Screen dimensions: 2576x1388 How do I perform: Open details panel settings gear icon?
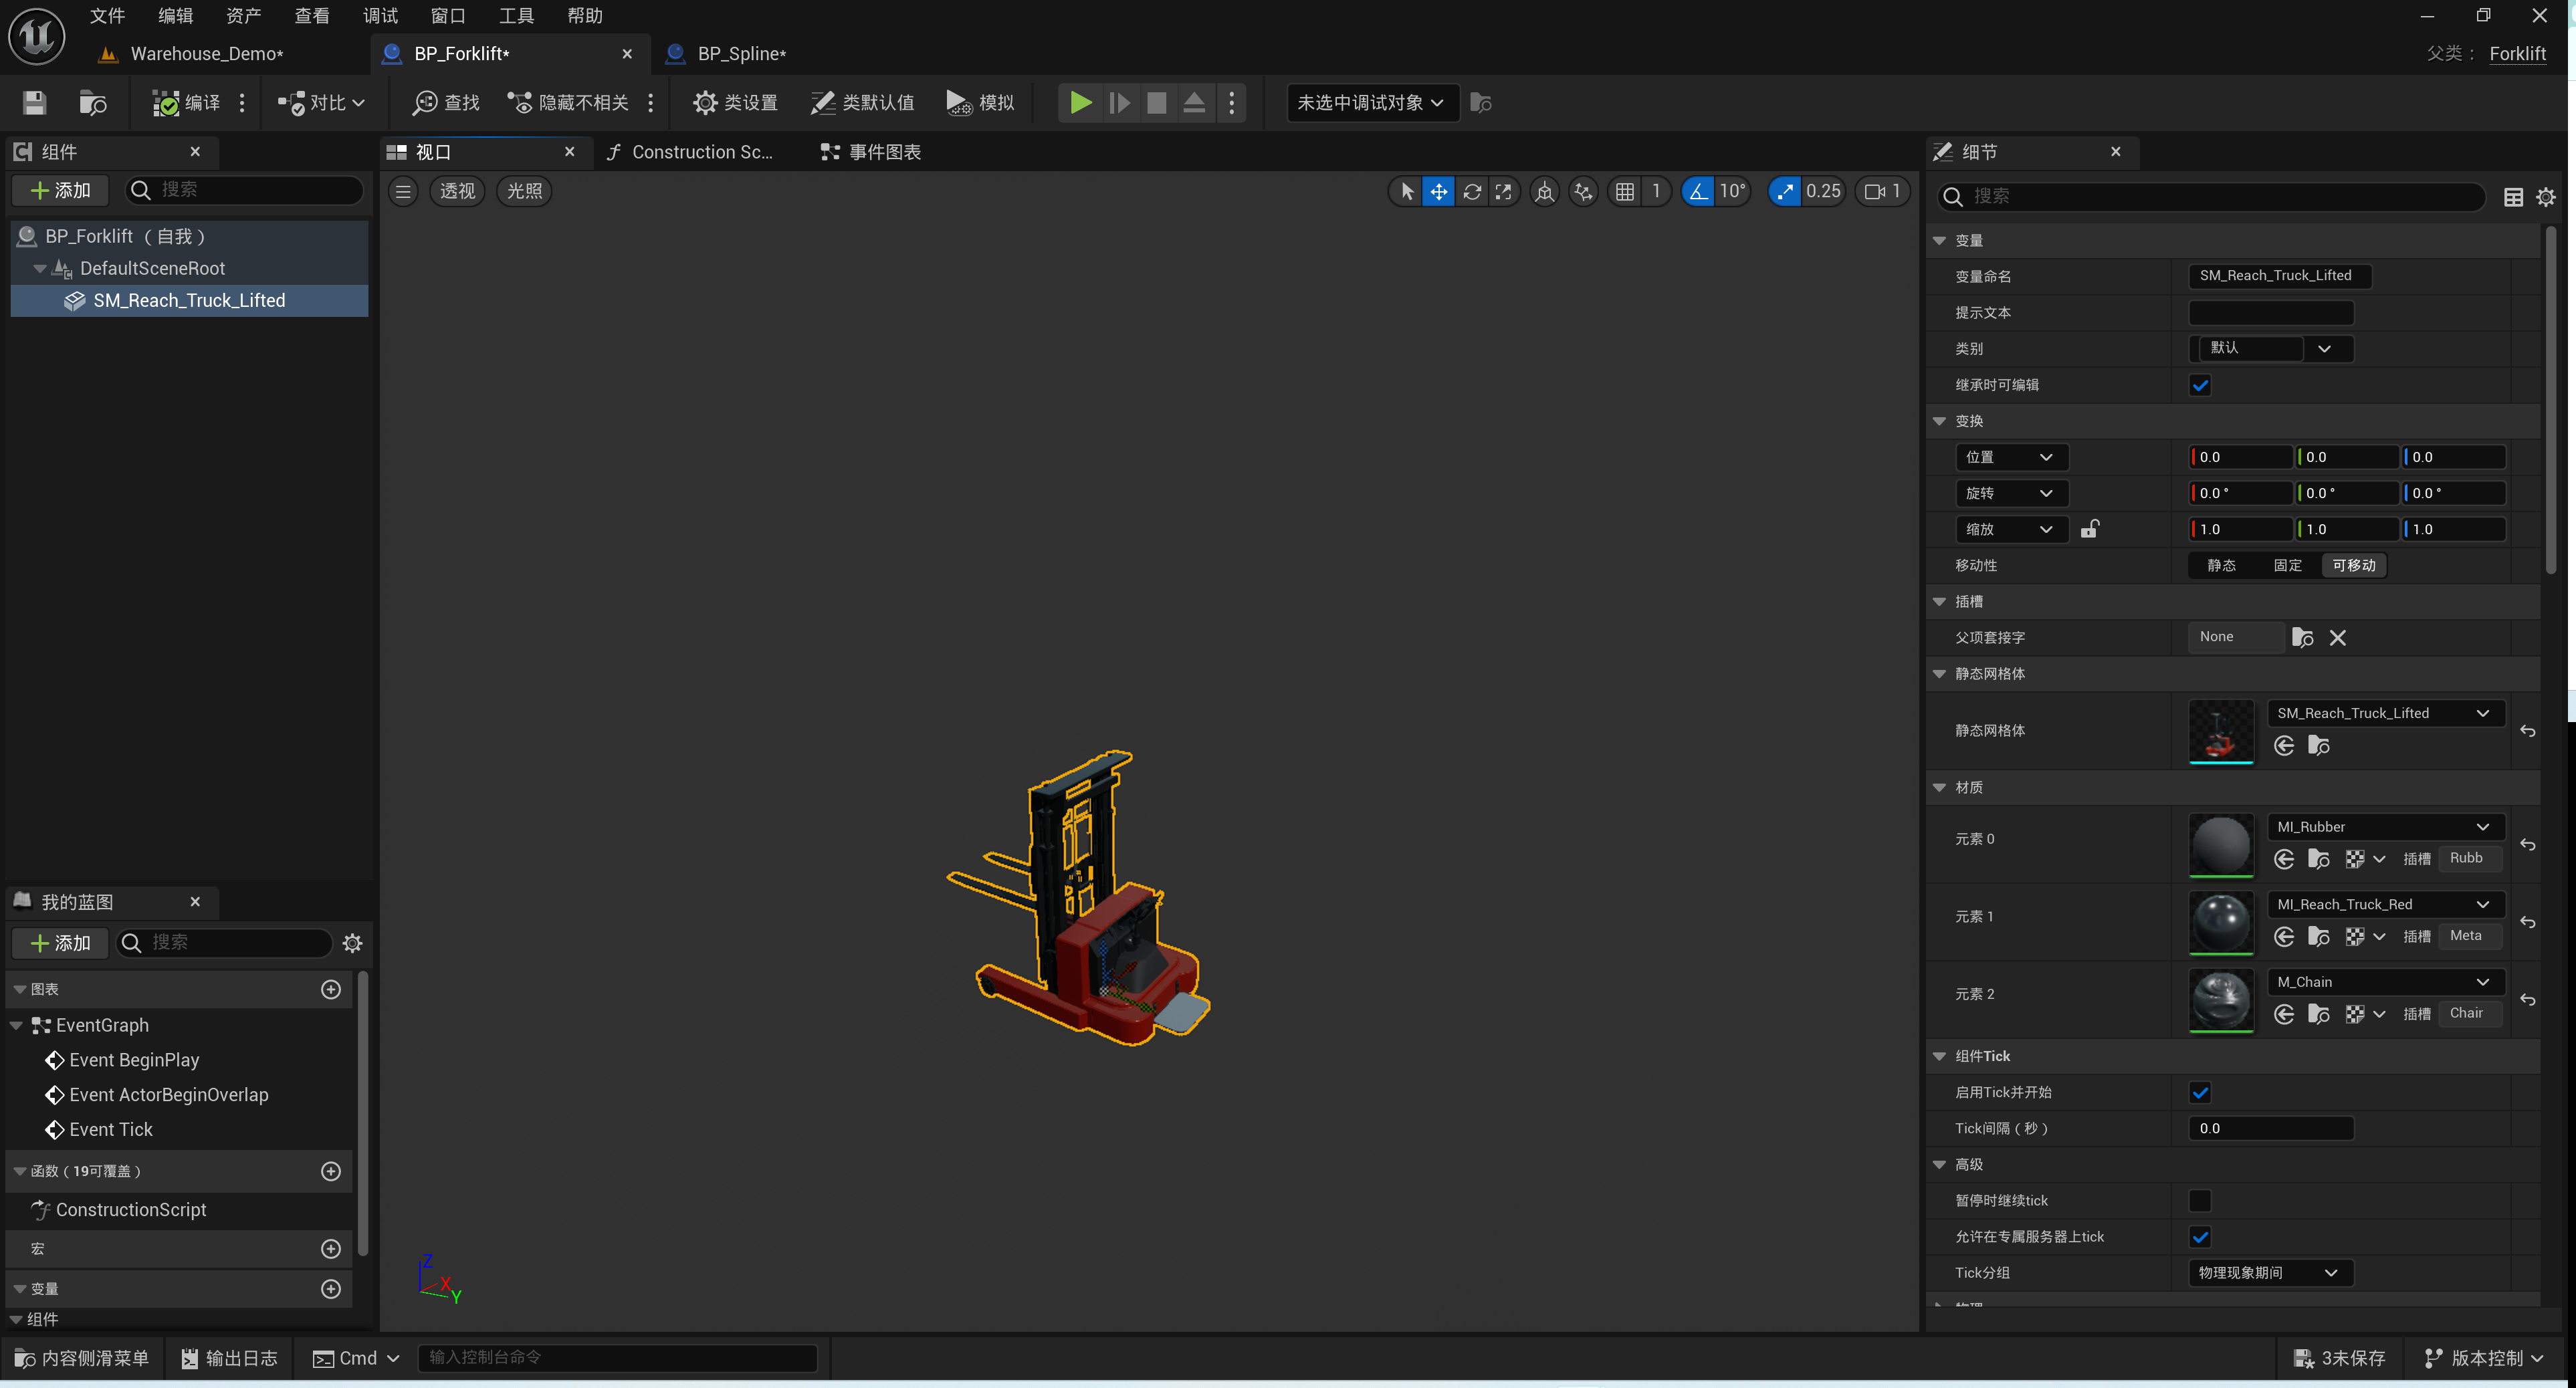[2545, 197]
